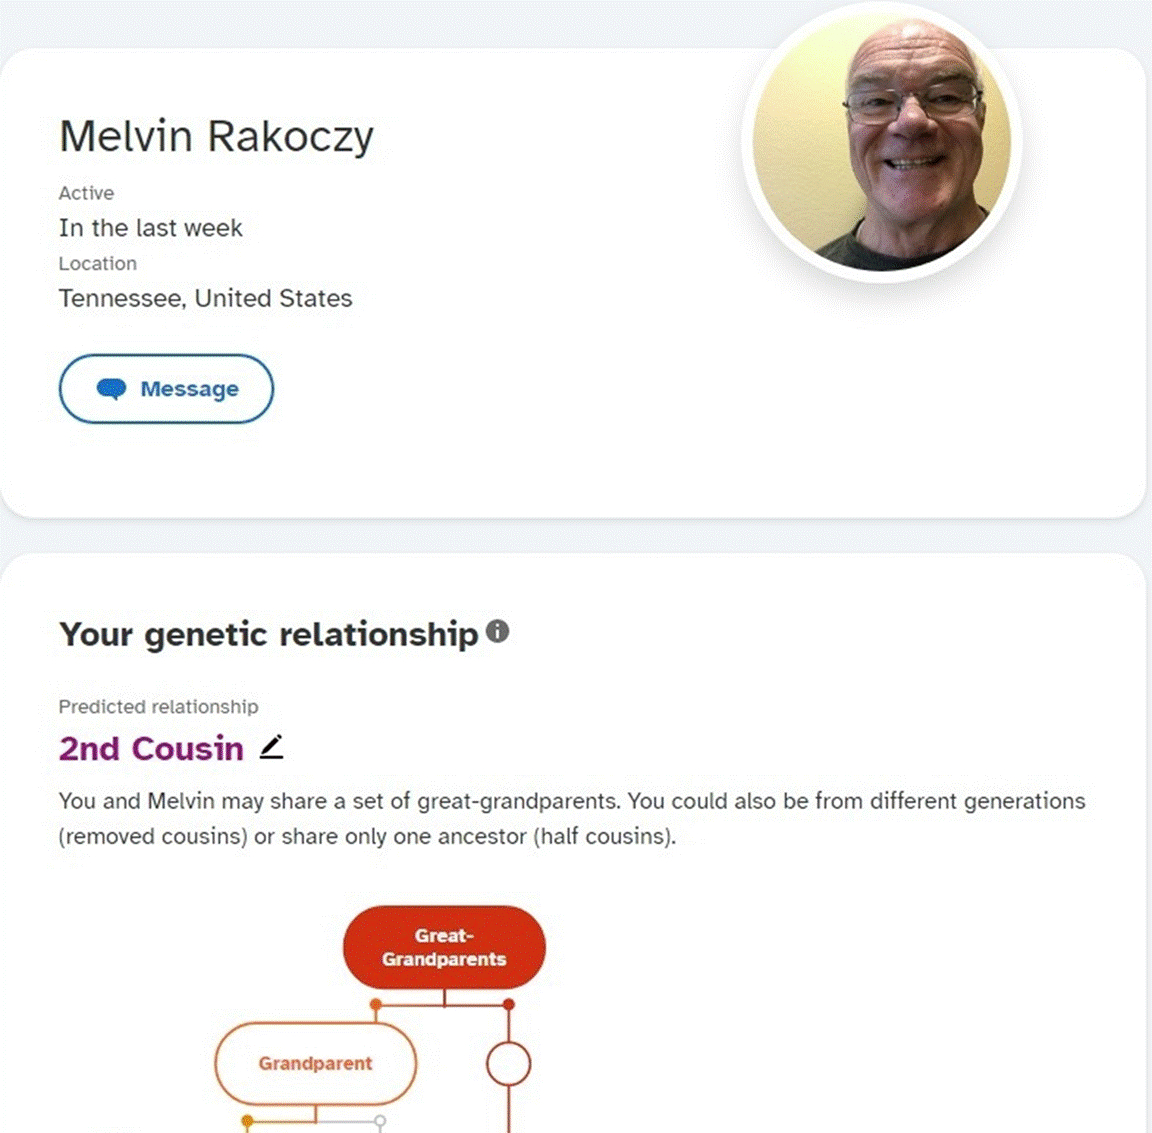
Task: Click orange dot below the Grandparent node
Action: coord(248,1121)
